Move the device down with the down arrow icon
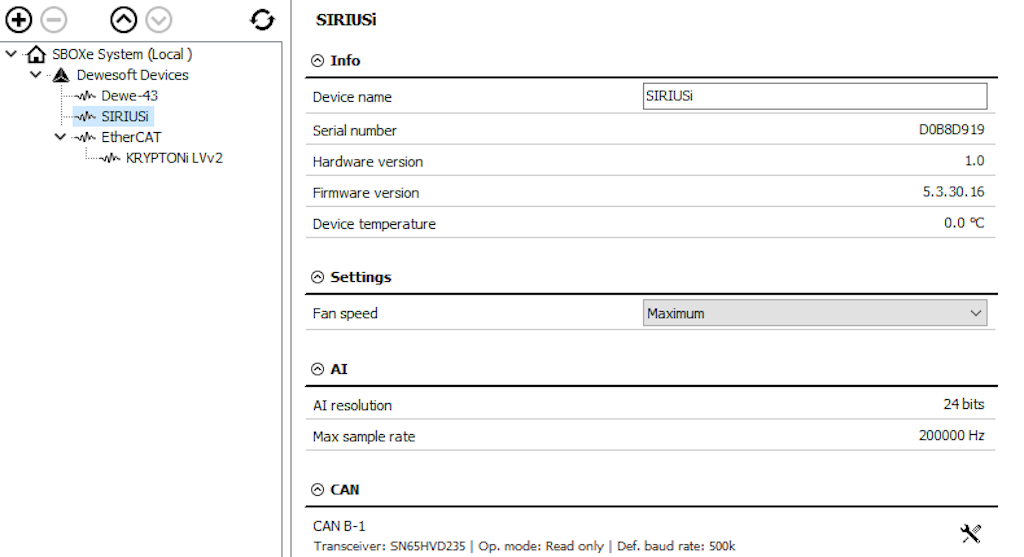This screenshot has width=1024, height=557. click(159, 20)
